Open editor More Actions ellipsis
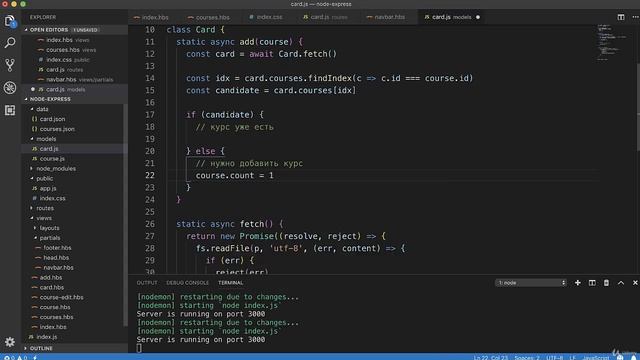Screen dimensions: 640x360 coord(636,17)
